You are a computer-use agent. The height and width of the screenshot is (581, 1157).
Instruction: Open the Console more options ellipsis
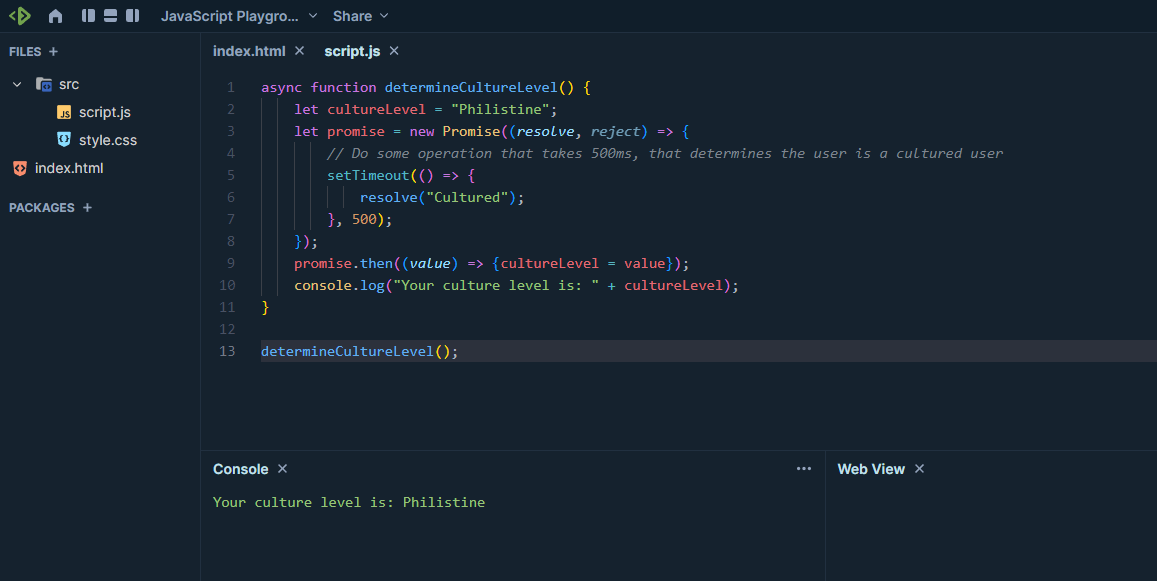point(803,469)
